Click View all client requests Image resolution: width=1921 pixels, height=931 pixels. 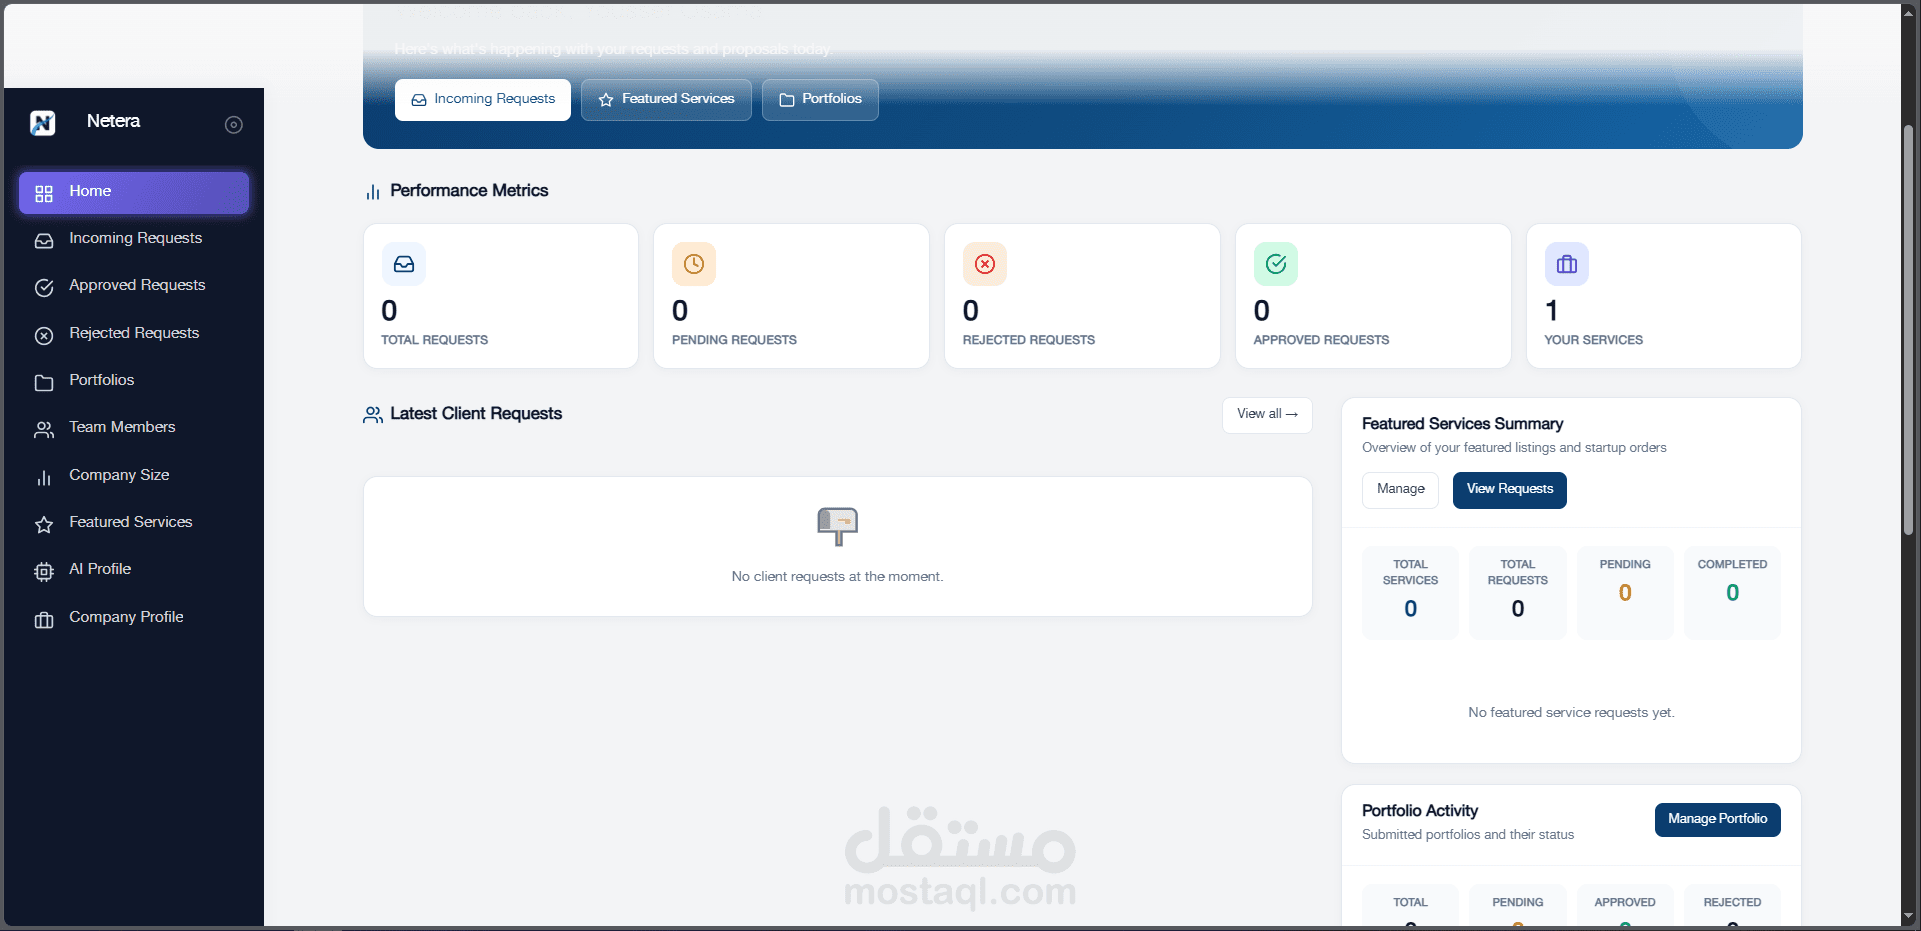(x=1267, y=415)
